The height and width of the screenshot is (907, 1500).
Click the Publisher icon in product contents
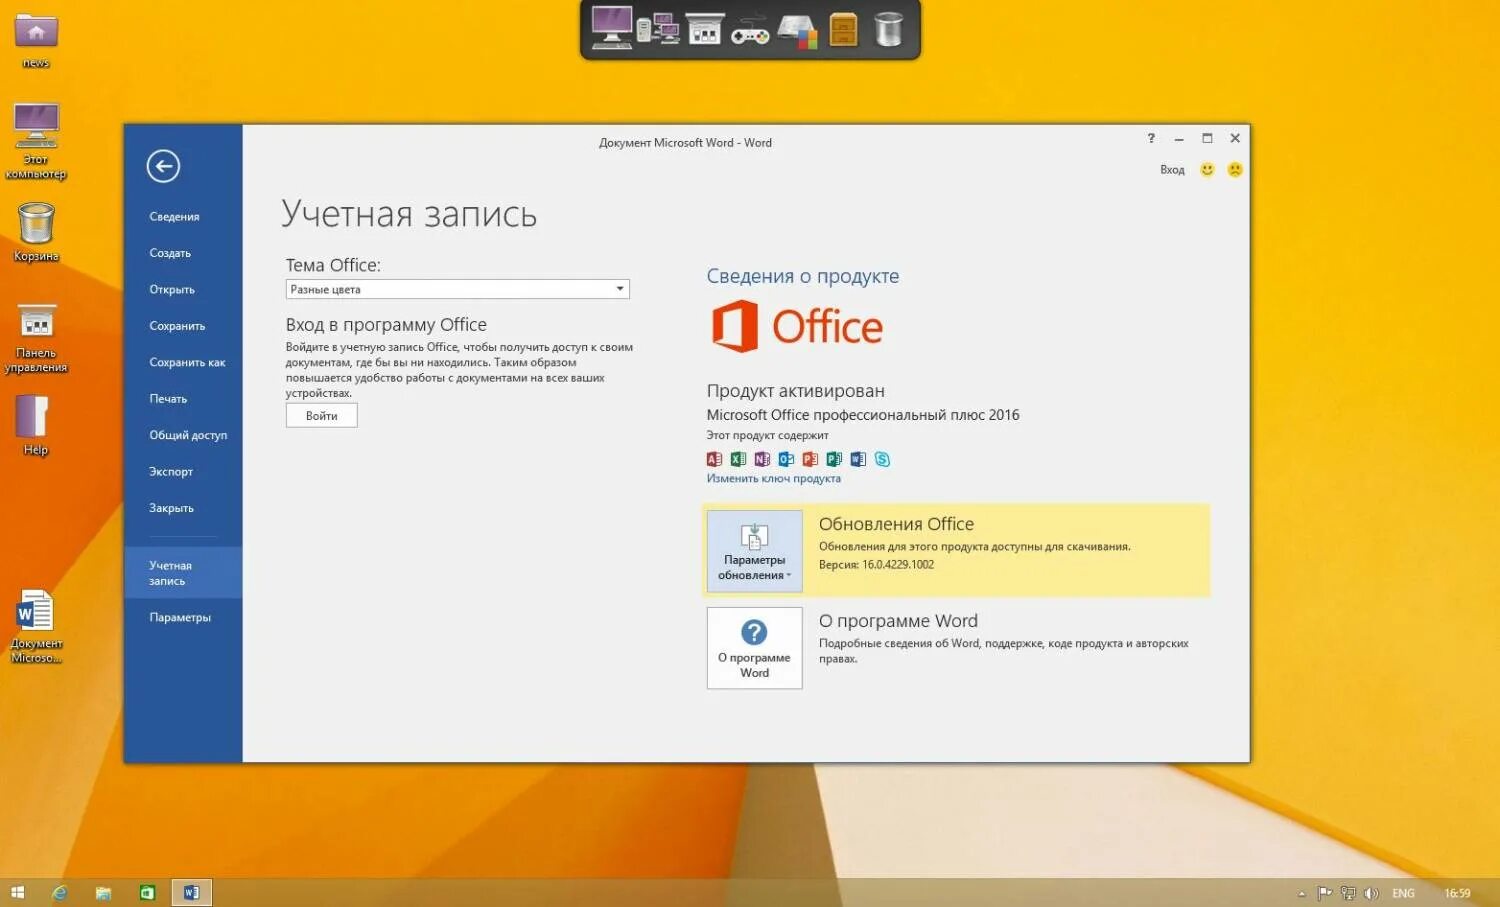coord(834,459)
